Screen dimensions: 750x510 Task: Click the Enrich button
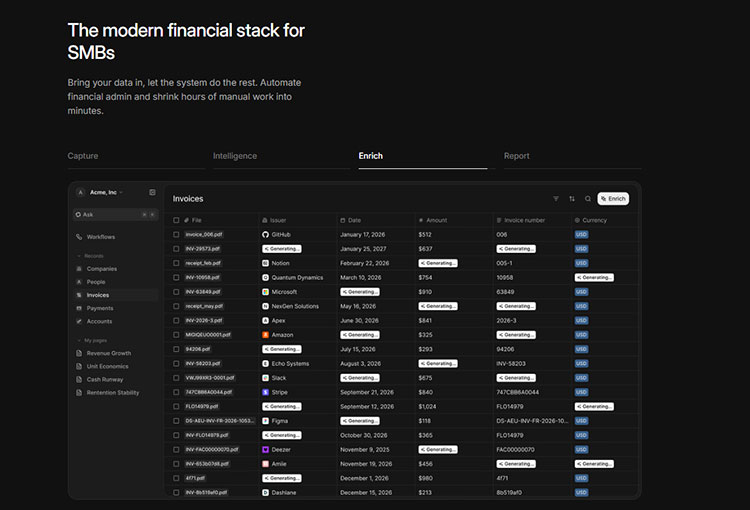click(613, 199)
